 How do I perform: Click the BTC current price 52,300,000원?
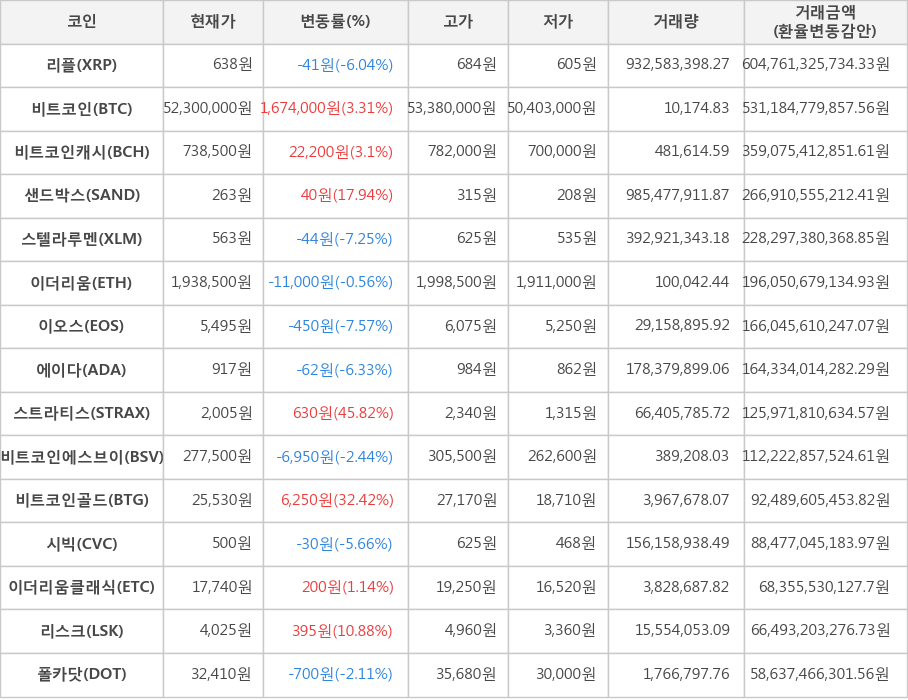click(208, 109)
